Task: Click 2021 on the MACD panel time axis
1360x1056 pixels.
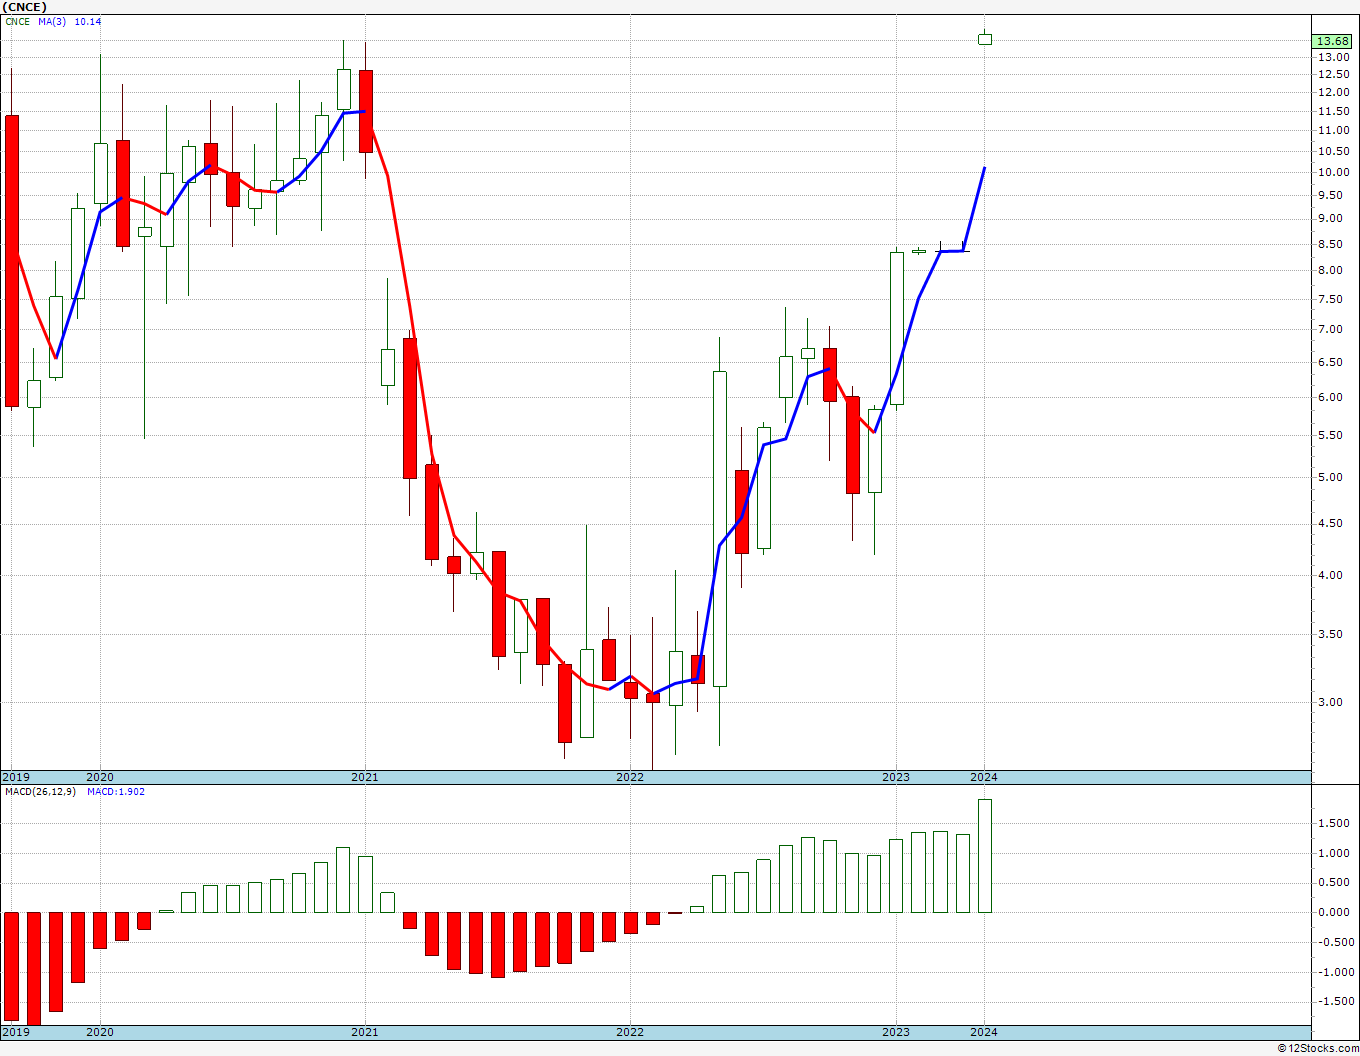Action: 365,1032
